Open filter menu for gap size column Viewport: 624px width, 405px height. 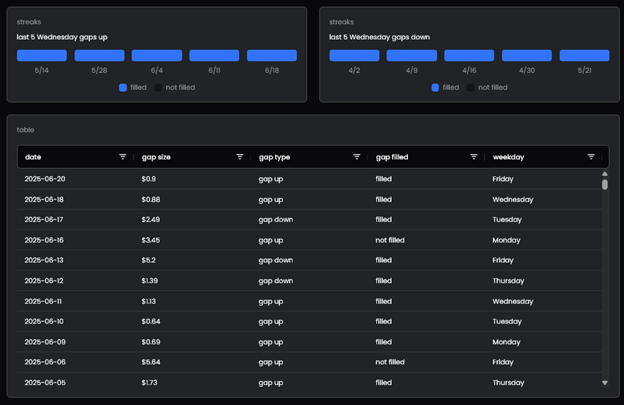click(x=240, y=157)
